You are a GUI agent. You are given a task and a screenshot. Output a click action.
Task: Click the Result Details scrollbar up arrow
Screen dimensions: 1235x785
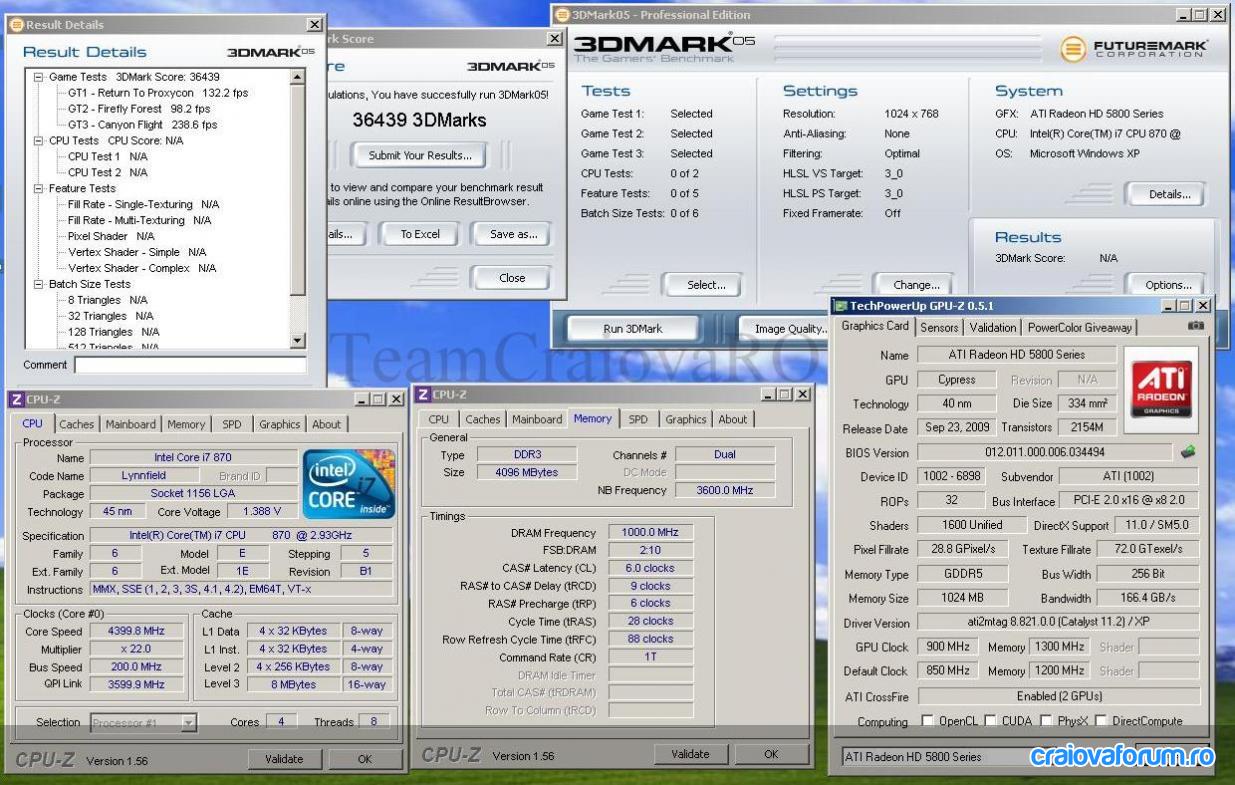pos(297,77)
